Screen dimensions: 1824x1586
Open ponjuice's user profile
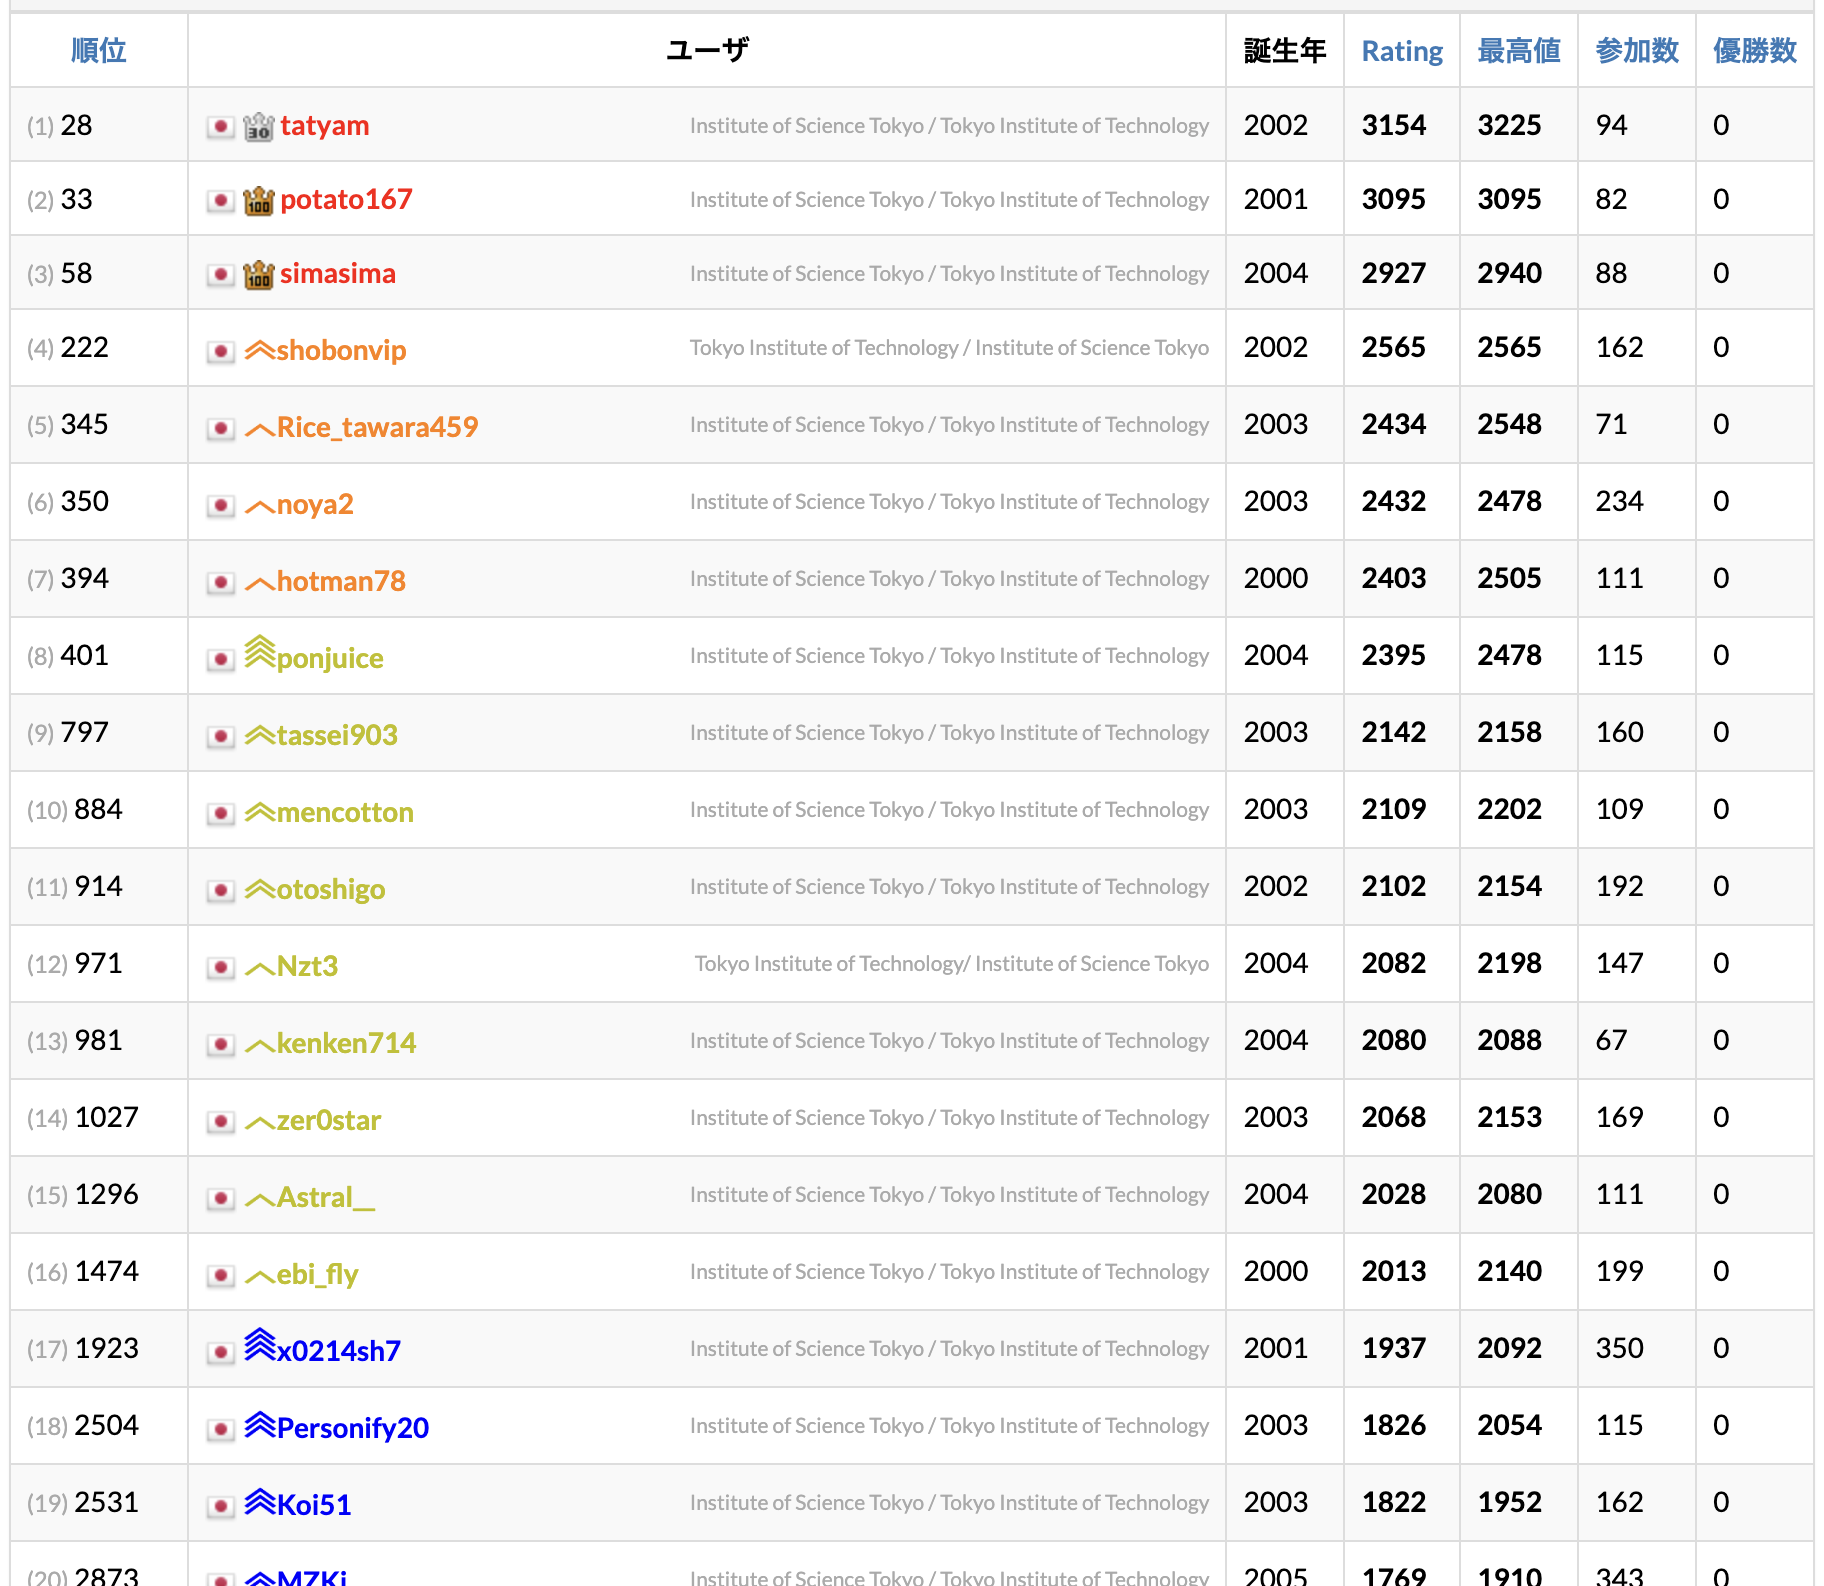click(x=330, y=658)
